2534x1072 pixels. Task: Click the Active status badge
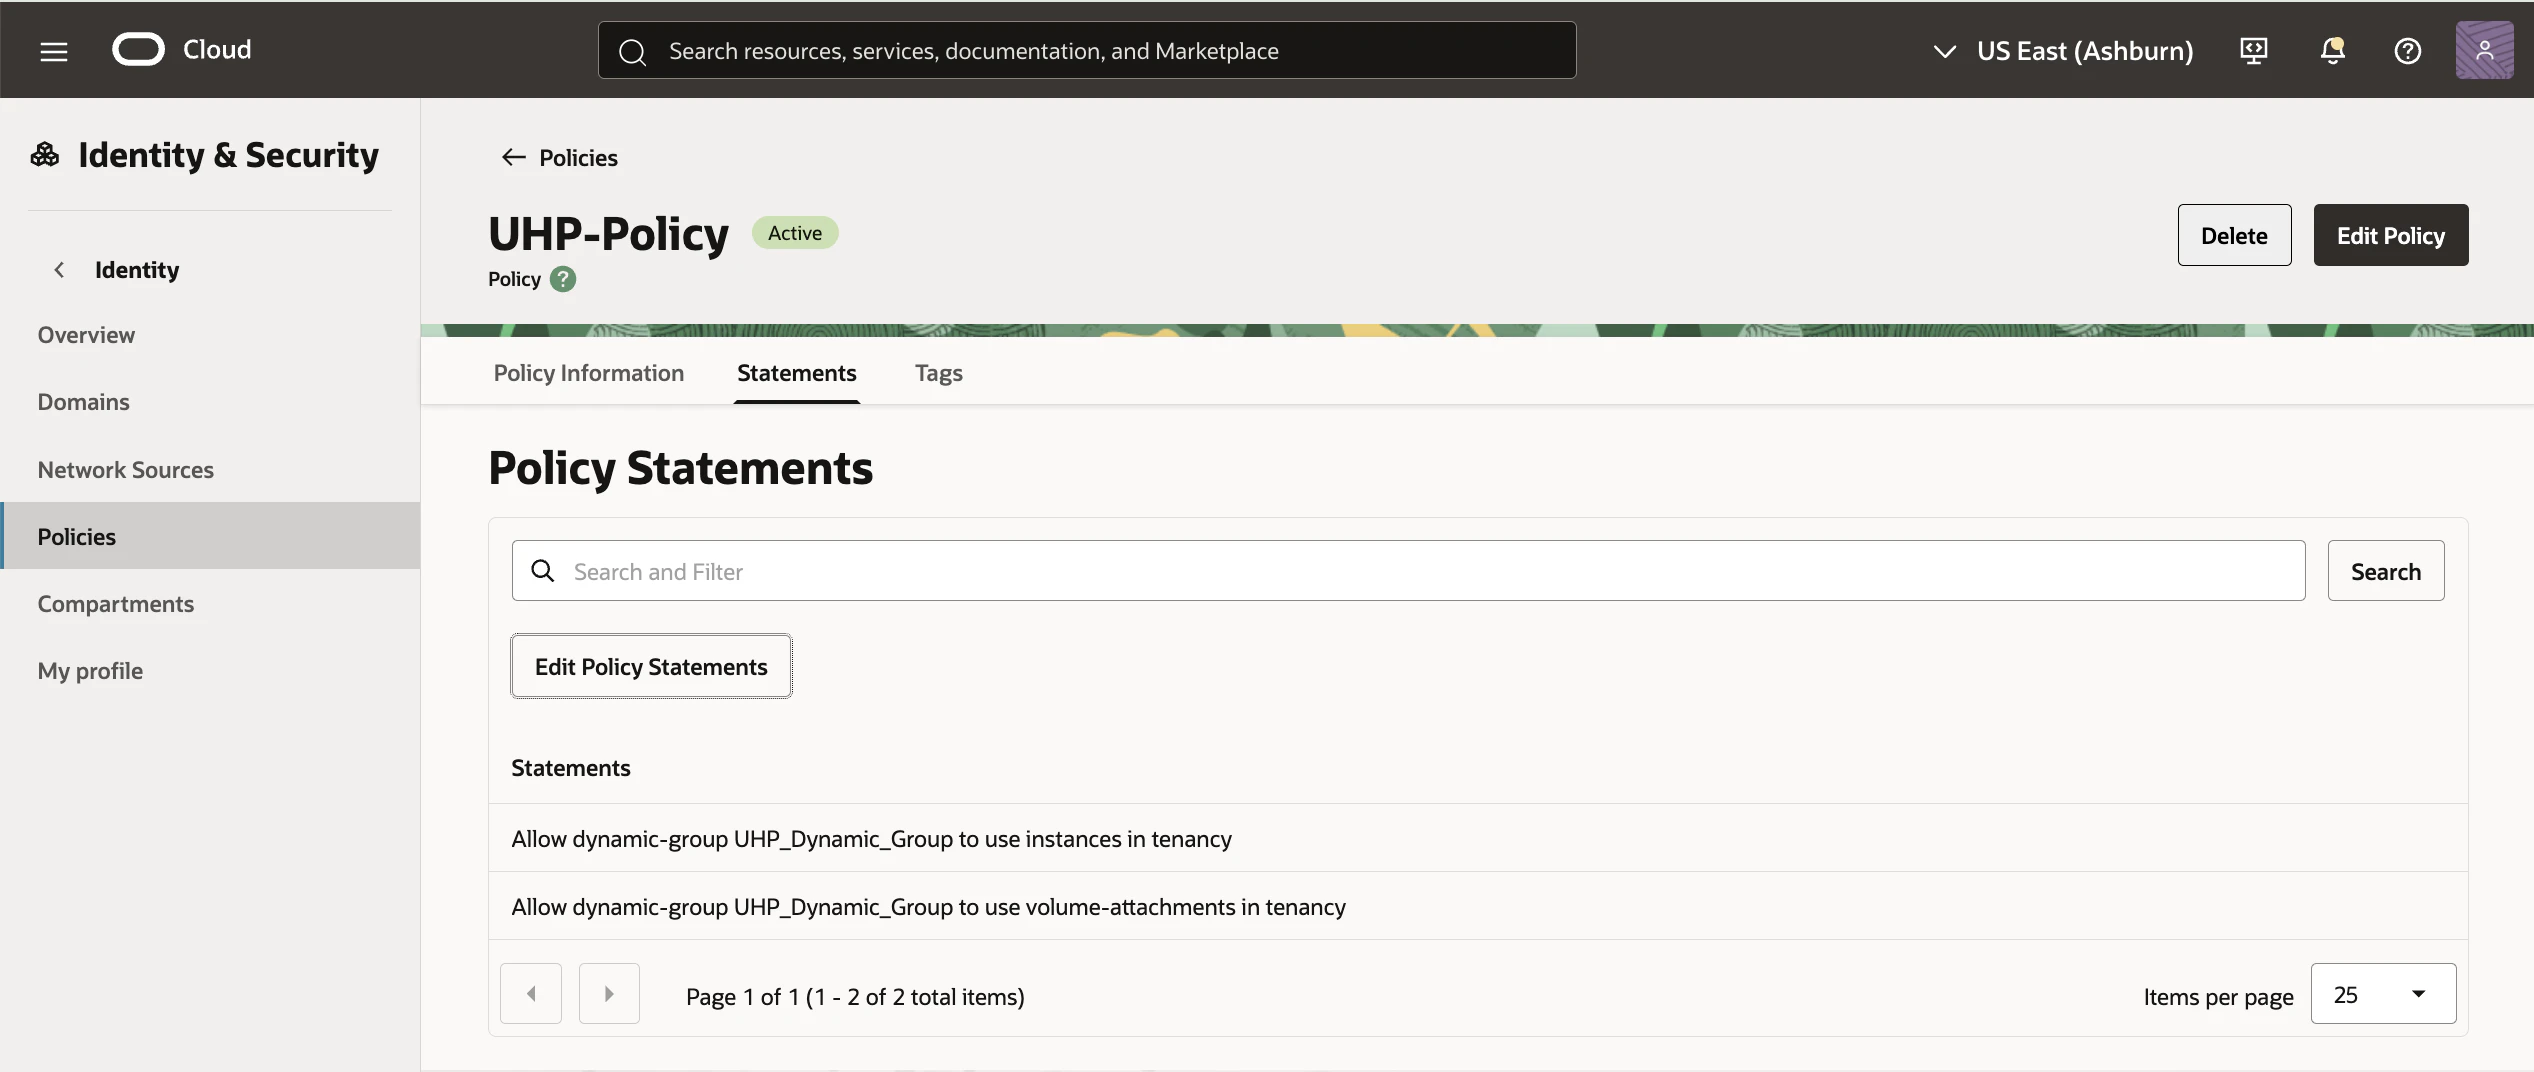click(795, 233)
